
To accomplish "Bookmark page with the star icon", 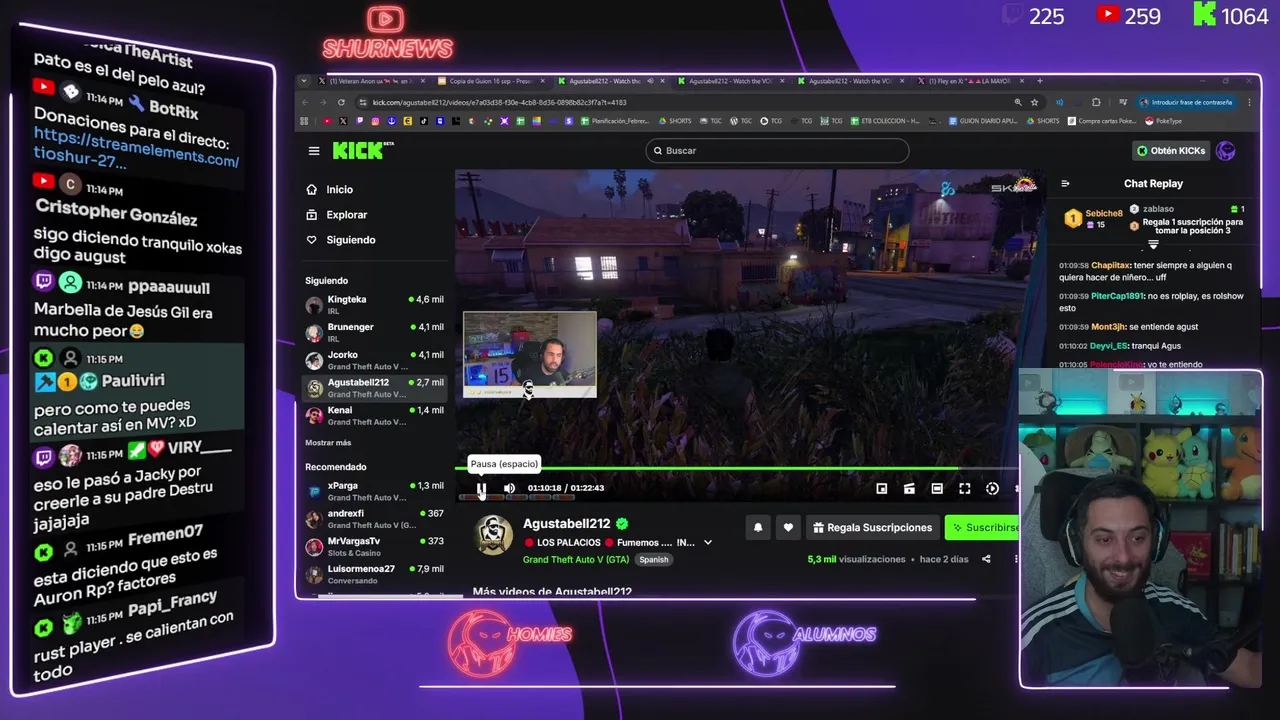I will (1034, 102).
